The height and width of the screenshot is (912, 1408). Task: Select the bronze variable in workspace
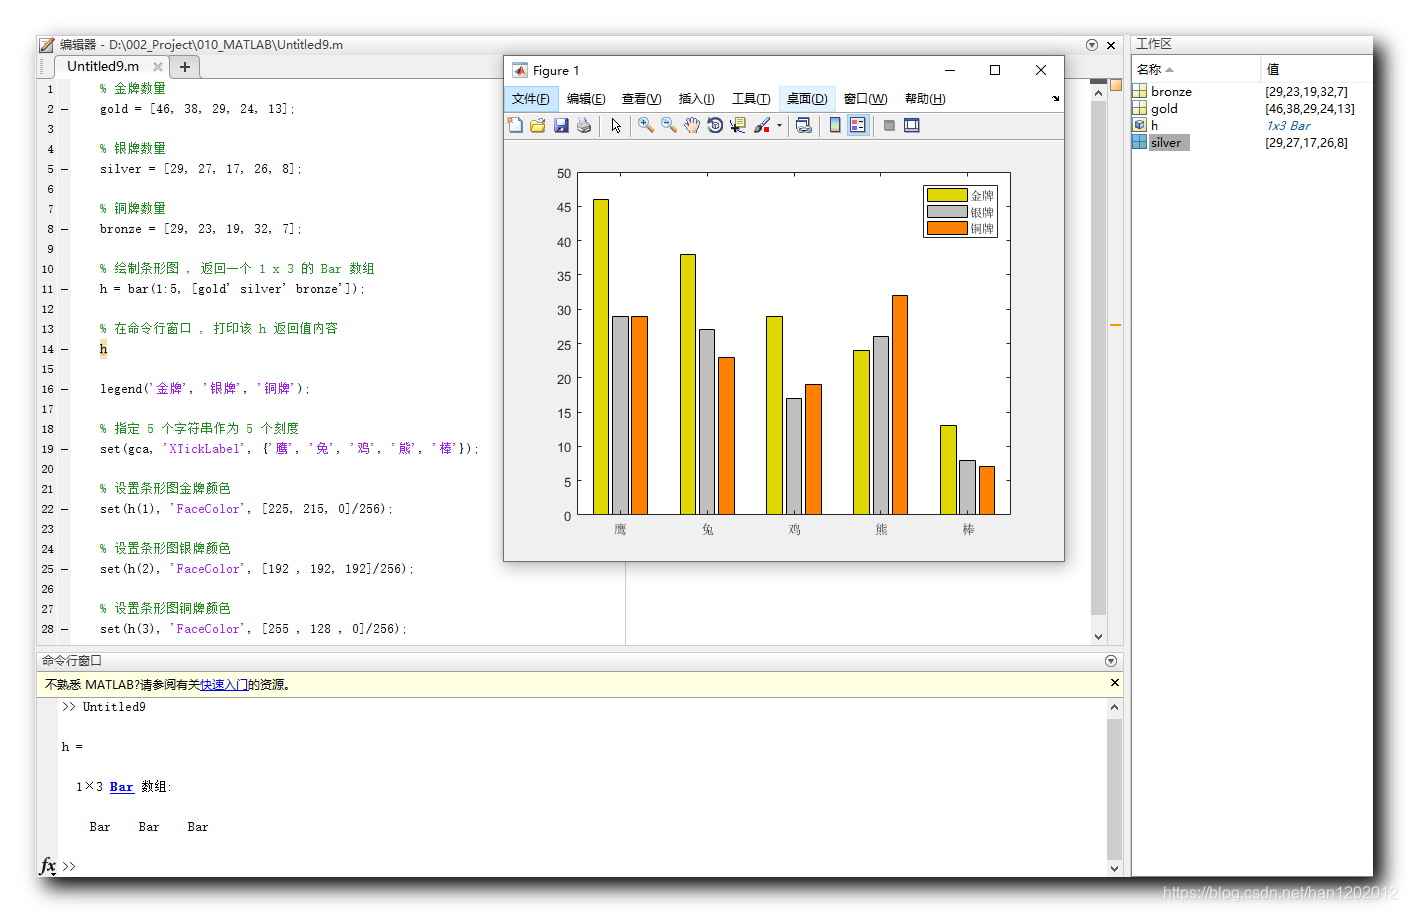click(x=1171, y=91)
